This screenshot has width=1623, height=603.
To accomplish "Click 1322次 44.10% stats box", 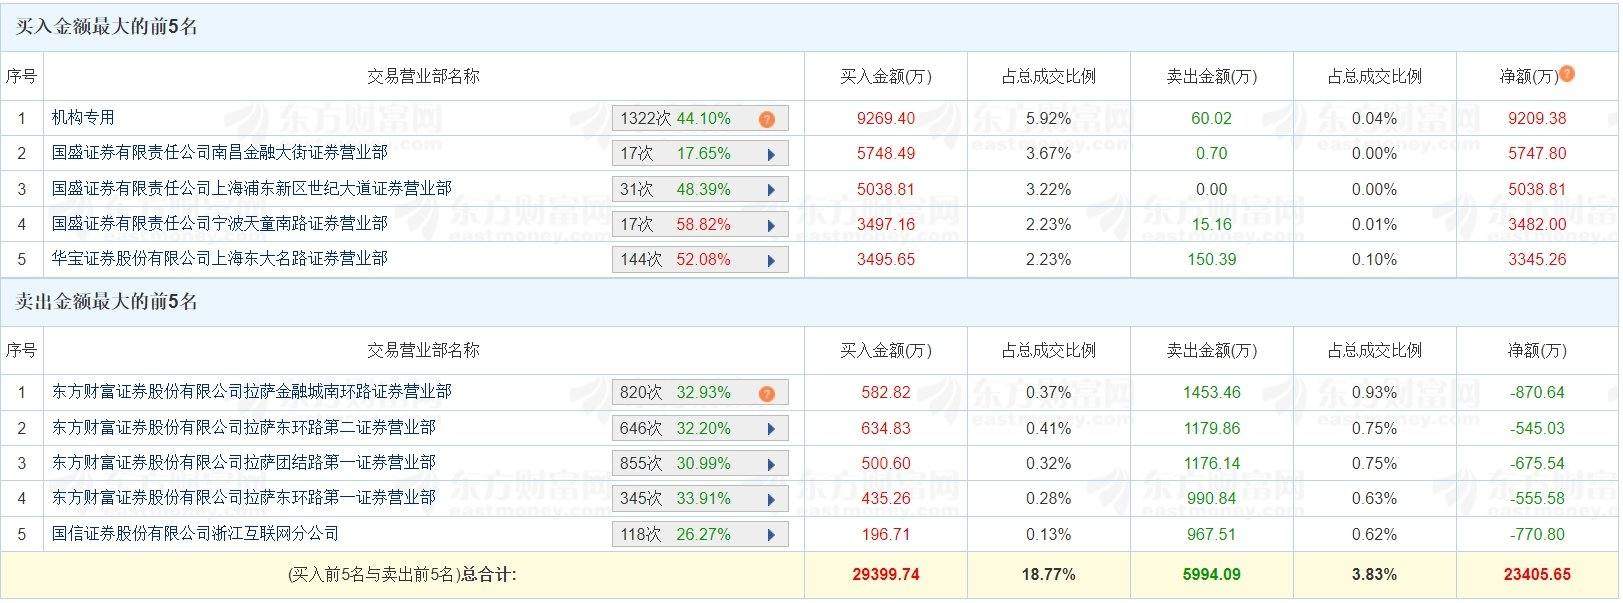I will [x=676, y=118].
